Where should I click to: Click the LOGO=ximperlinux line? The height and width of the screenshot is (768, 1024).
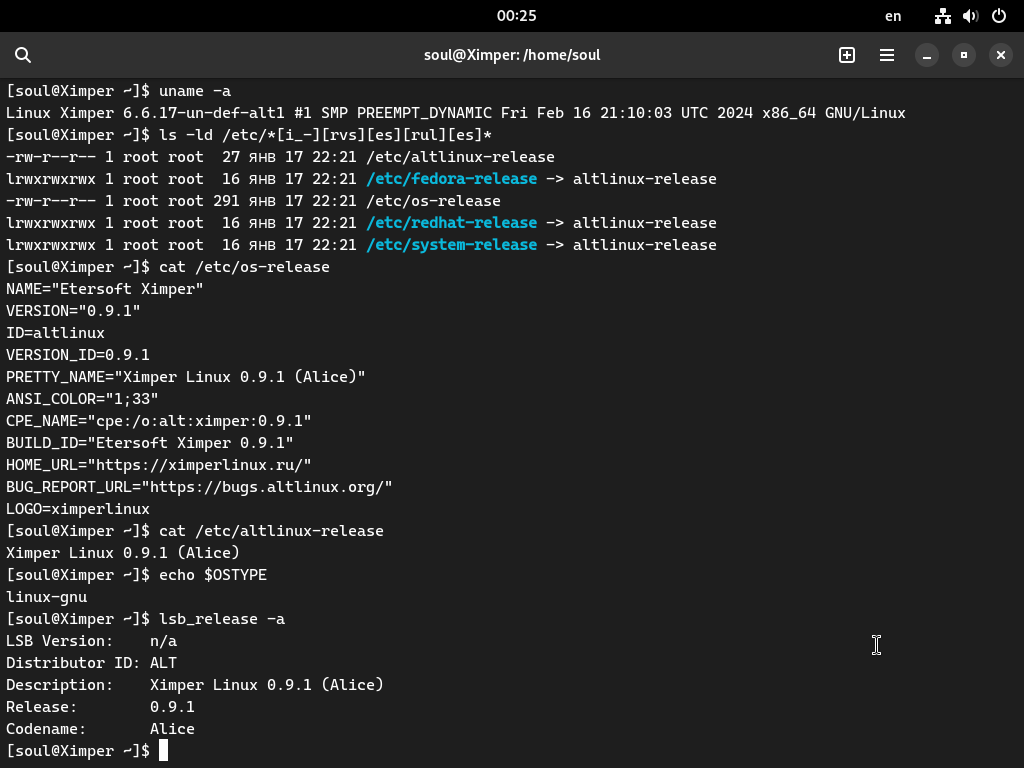(78, 509)
